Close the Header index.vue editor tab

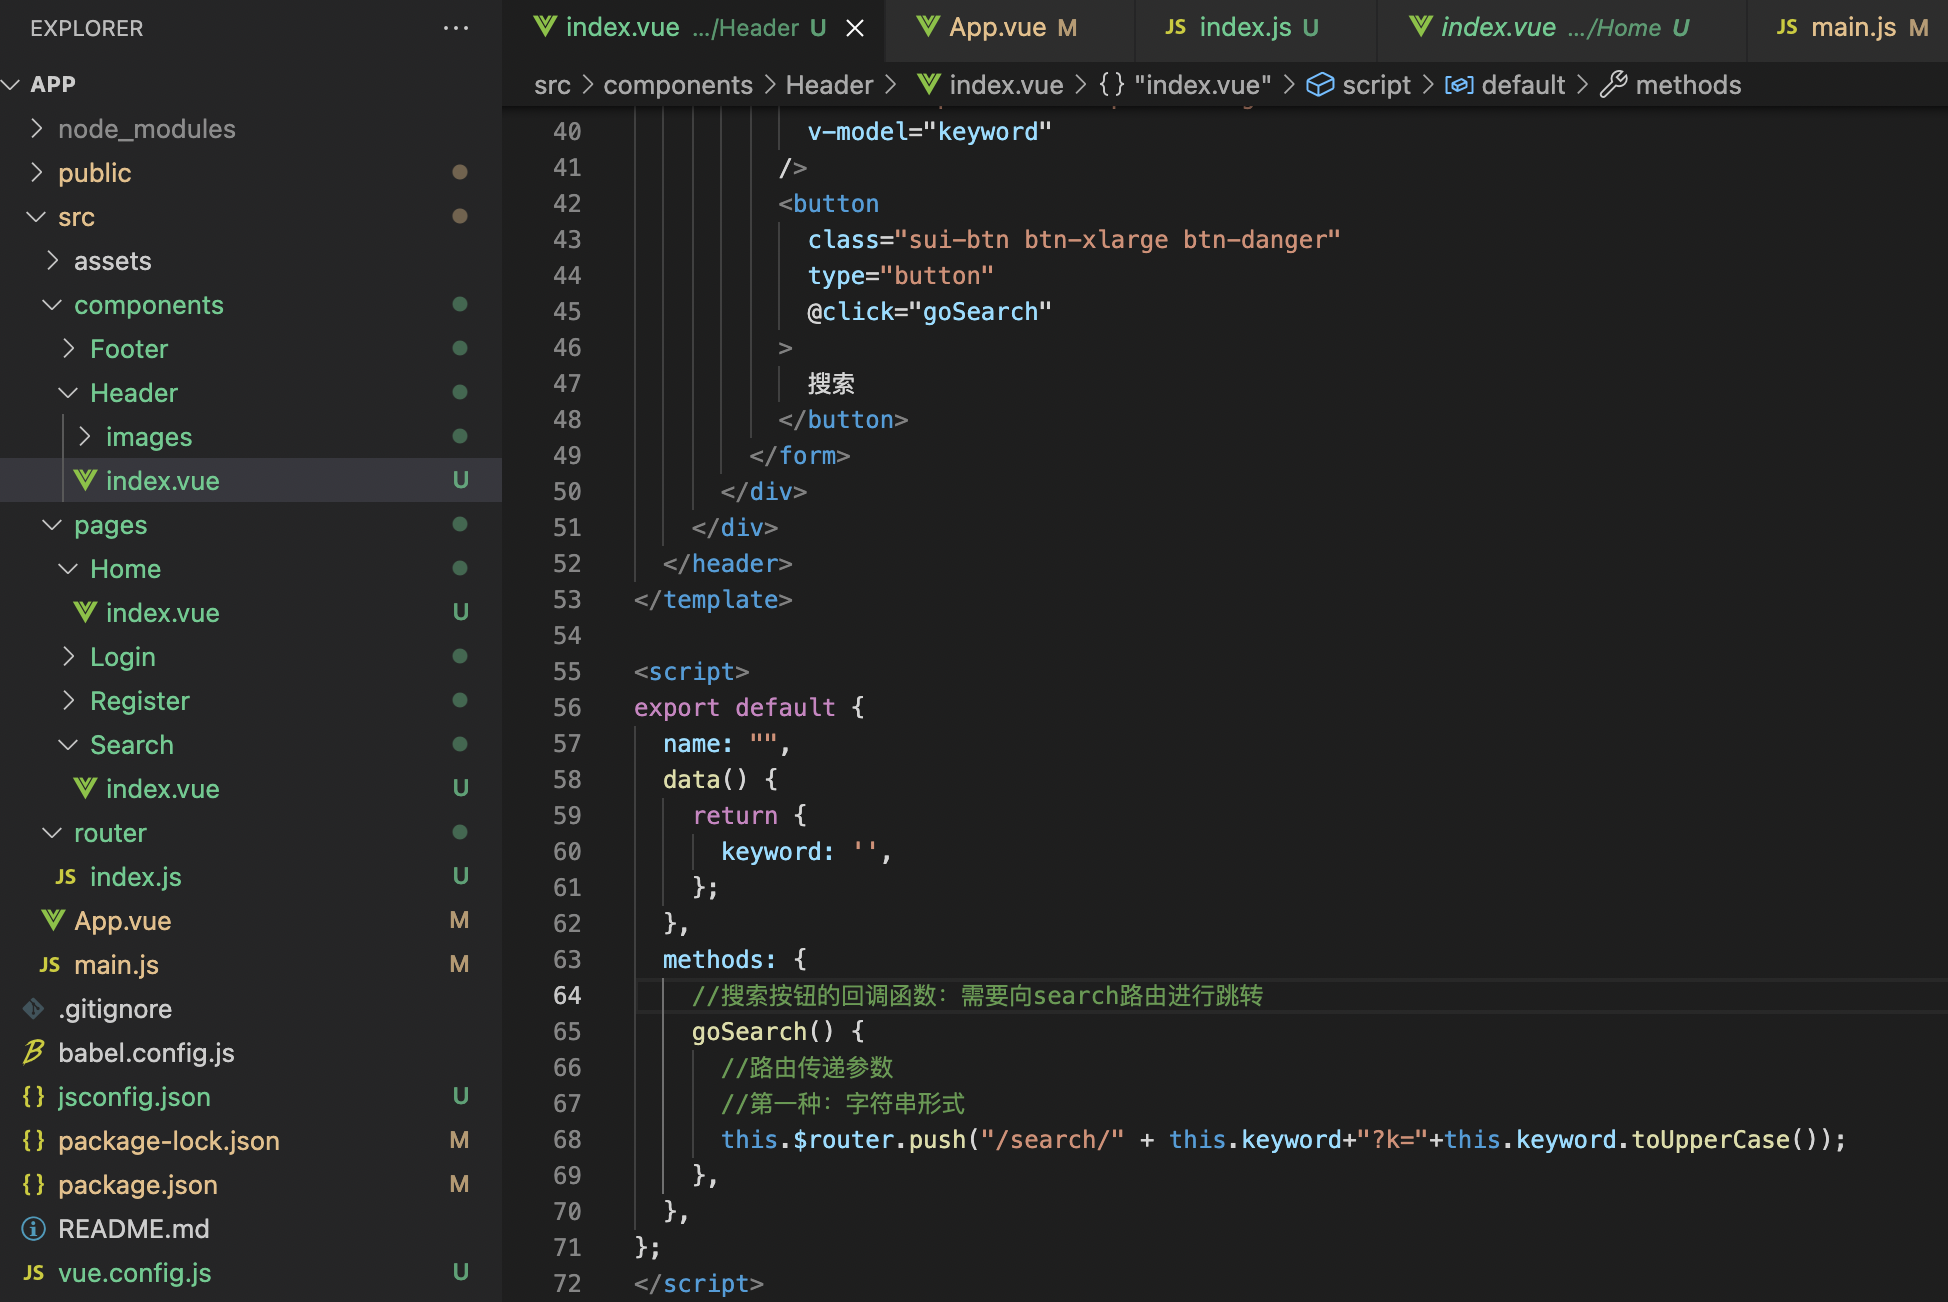click(x=855, y=28)
